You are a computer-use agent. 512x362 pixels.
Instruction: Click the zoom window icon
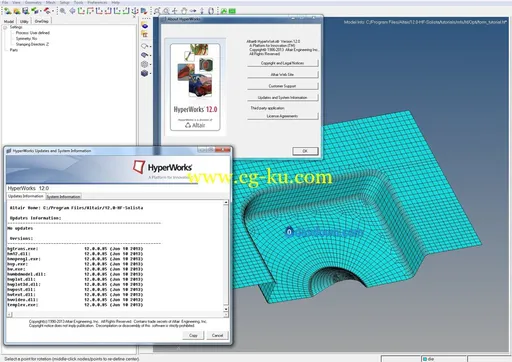[x=157, y=11]
